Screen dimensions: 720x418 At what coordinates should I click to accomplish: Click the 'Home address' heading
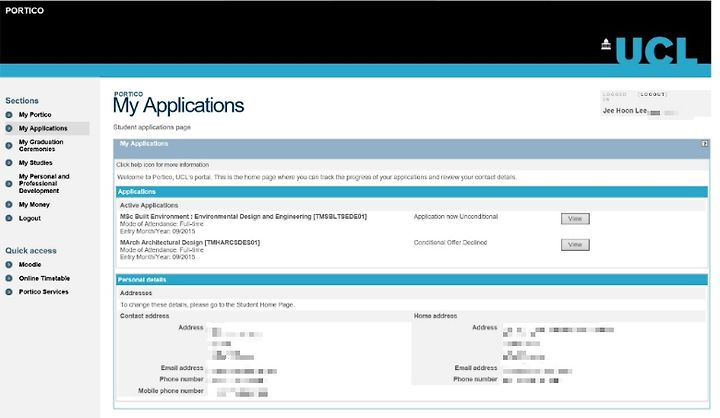435,316
